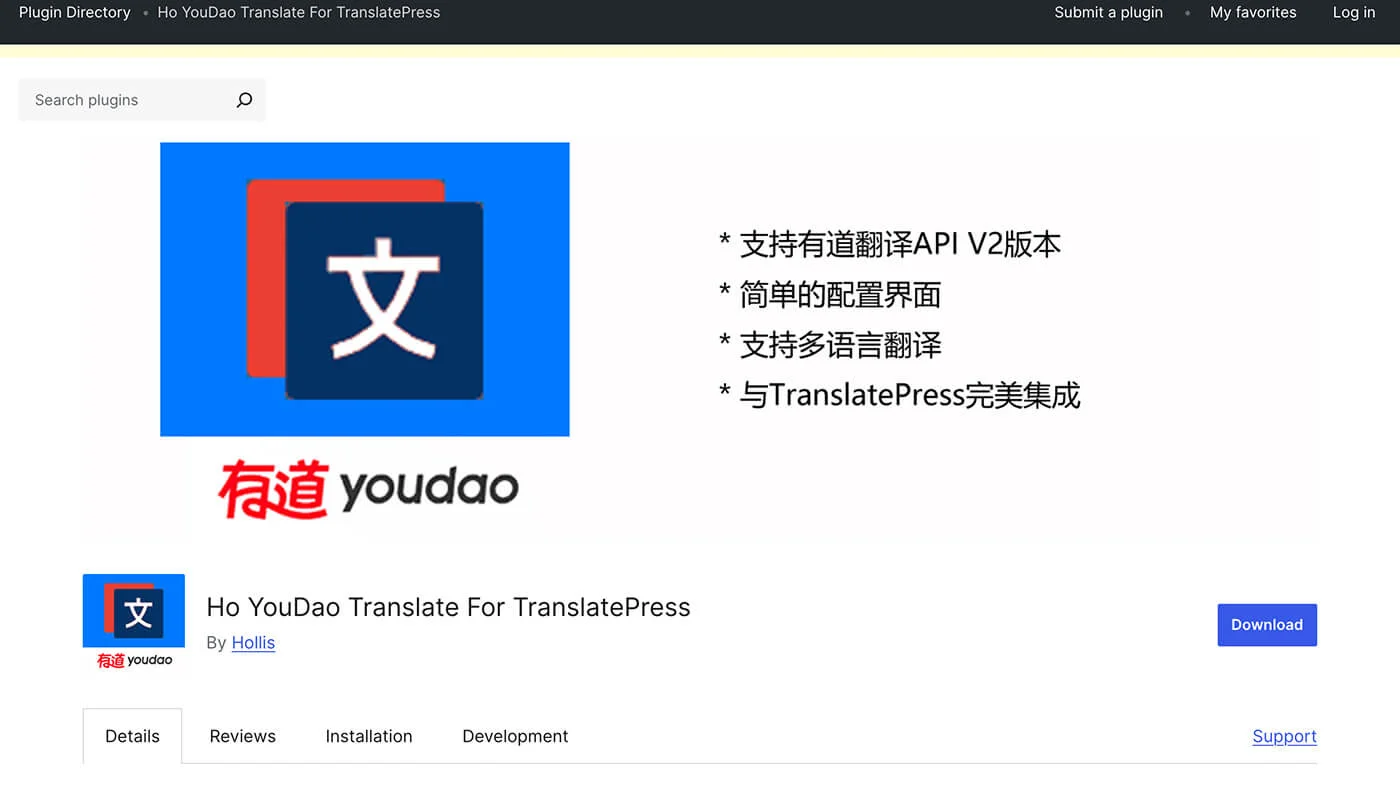Click the Ho YouDao Translate breadcrumb
Image resolution: width=1400 pixels, height=800 pixels.
tap(298, 13)
